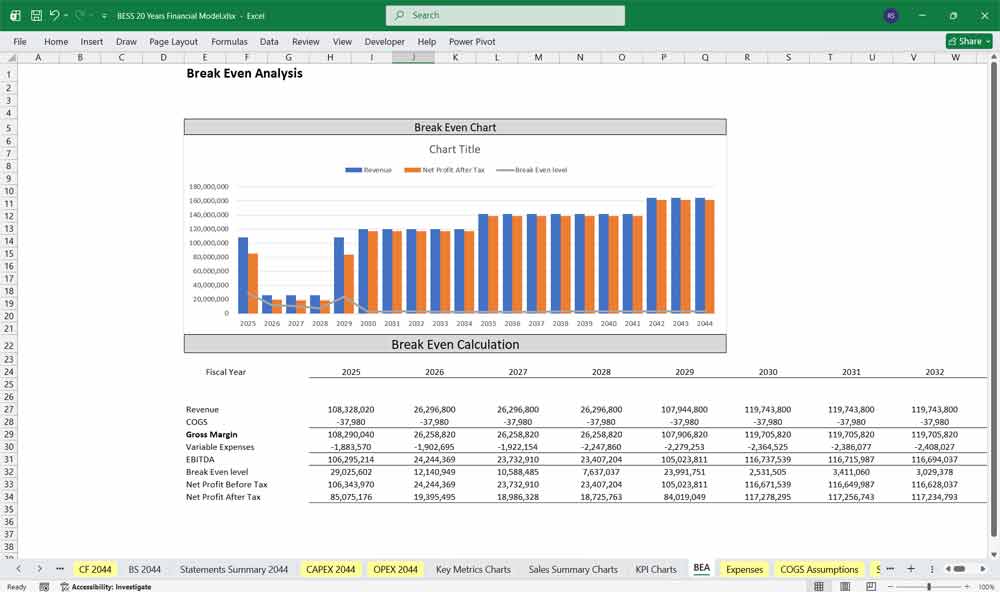Click the Excel app logo icon
The width and height of the screenshot is (1000, 592).
click(15, 16)
